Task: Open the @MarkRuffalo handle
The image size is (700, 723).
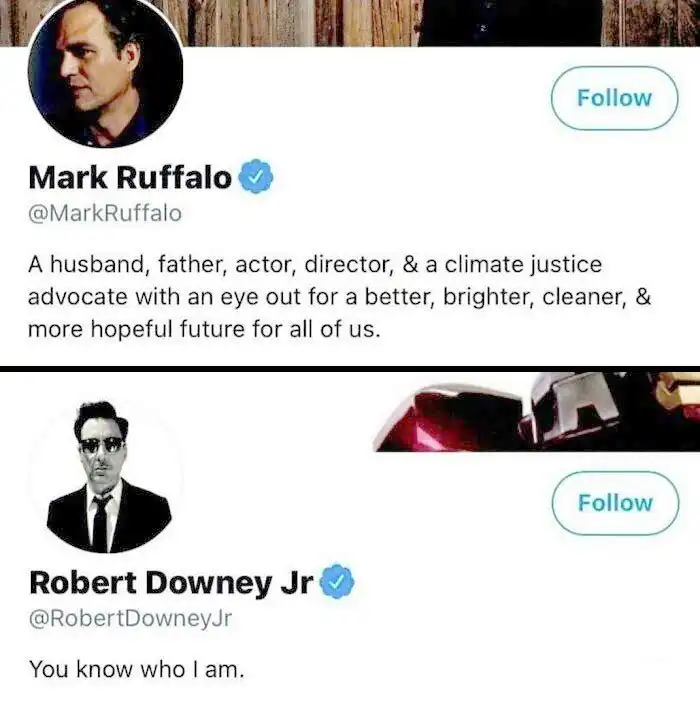Action: pos(105,213)
